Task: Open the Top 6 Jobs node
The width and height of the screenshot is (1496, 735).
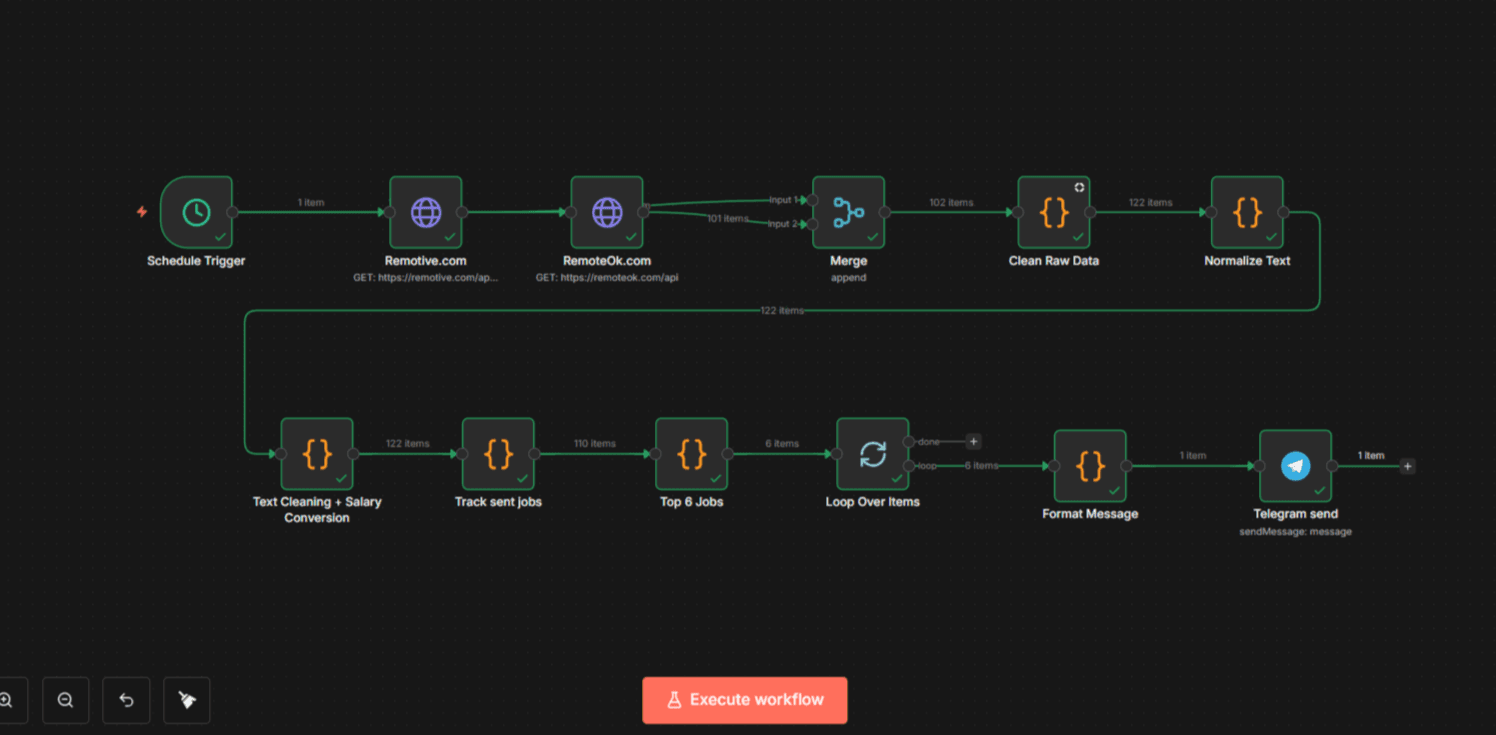Action: pos(691,453)
